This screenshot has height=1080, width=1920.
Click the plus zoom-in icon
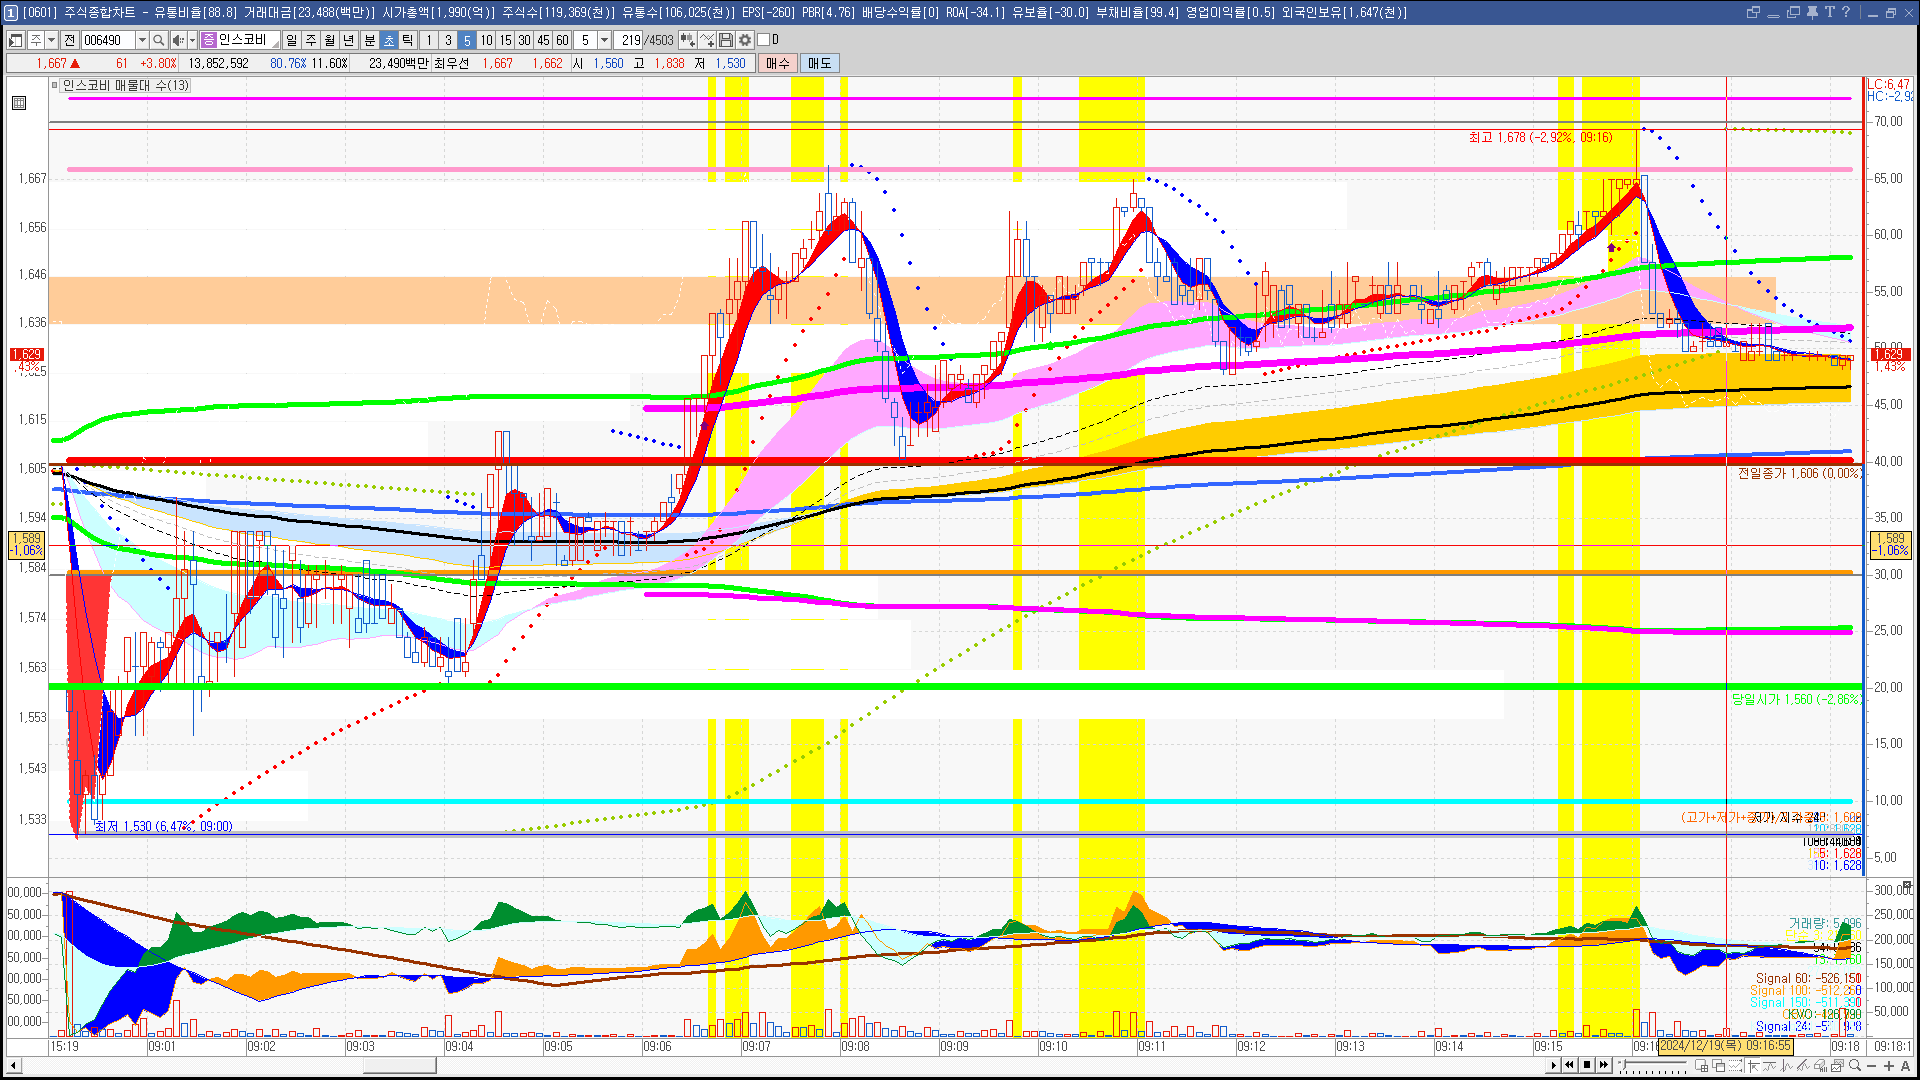(x=1889, y=1066)
